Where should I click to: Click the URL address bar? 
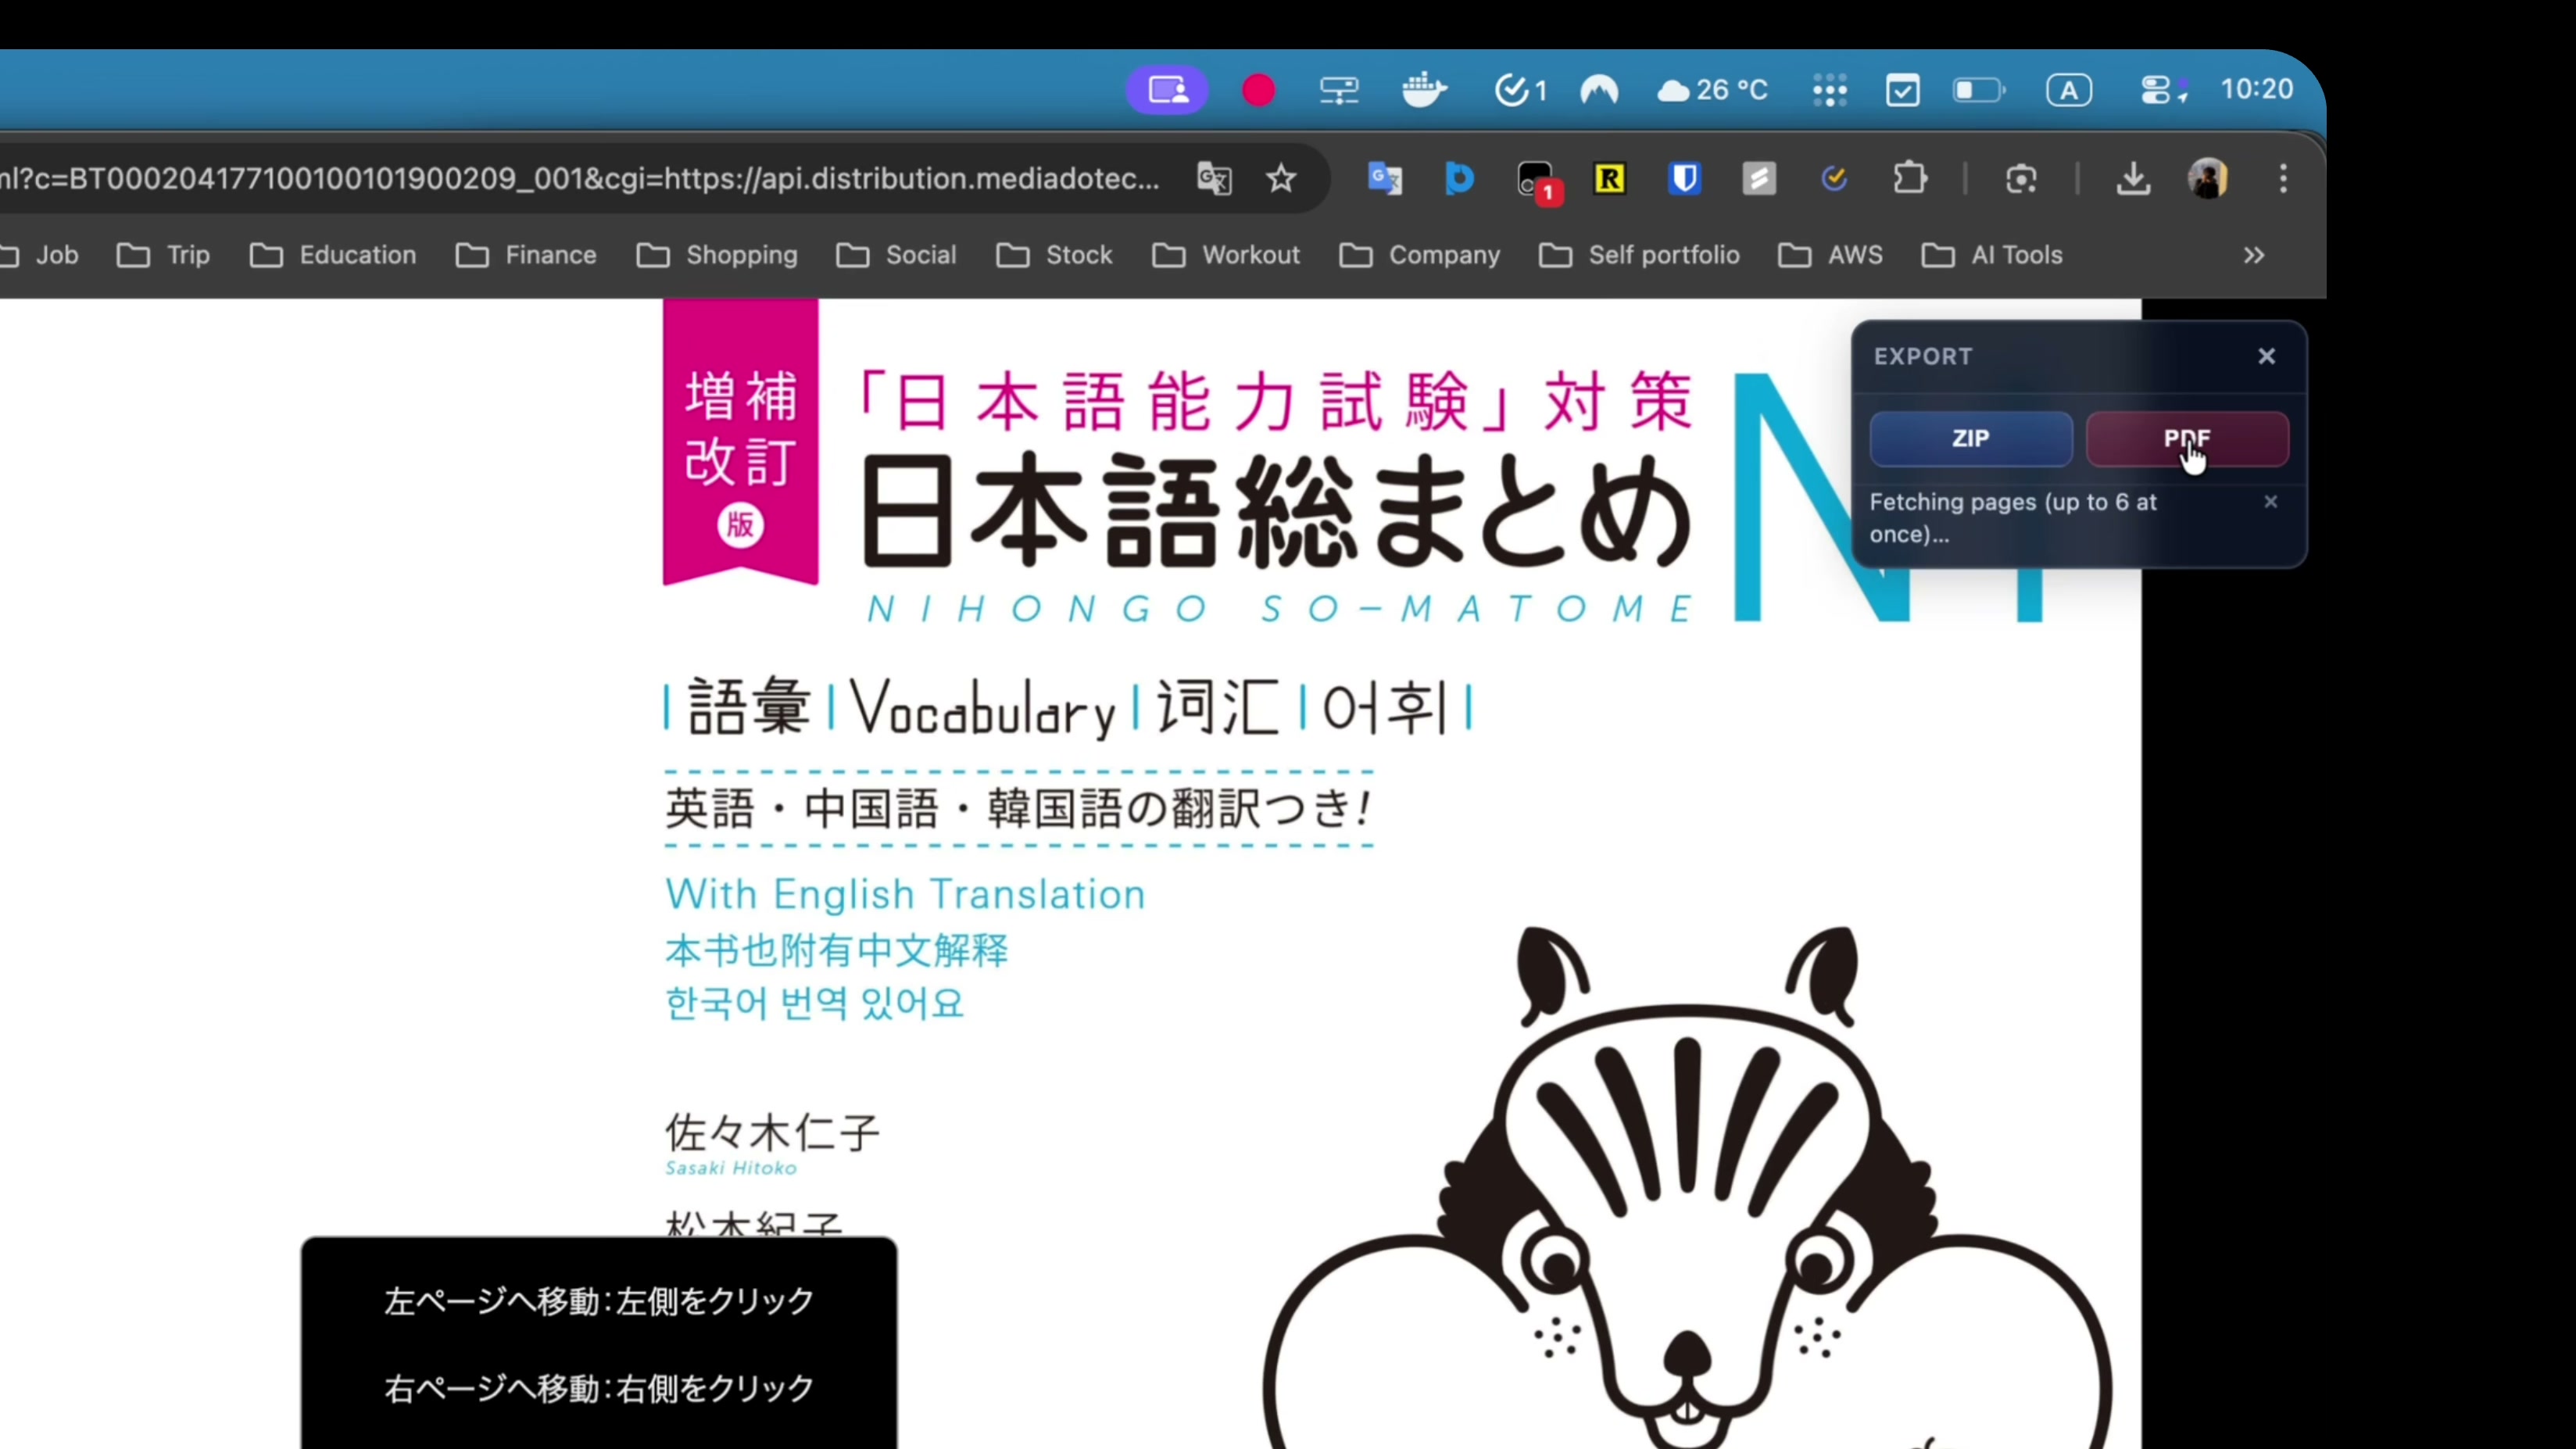pos(580,179)
